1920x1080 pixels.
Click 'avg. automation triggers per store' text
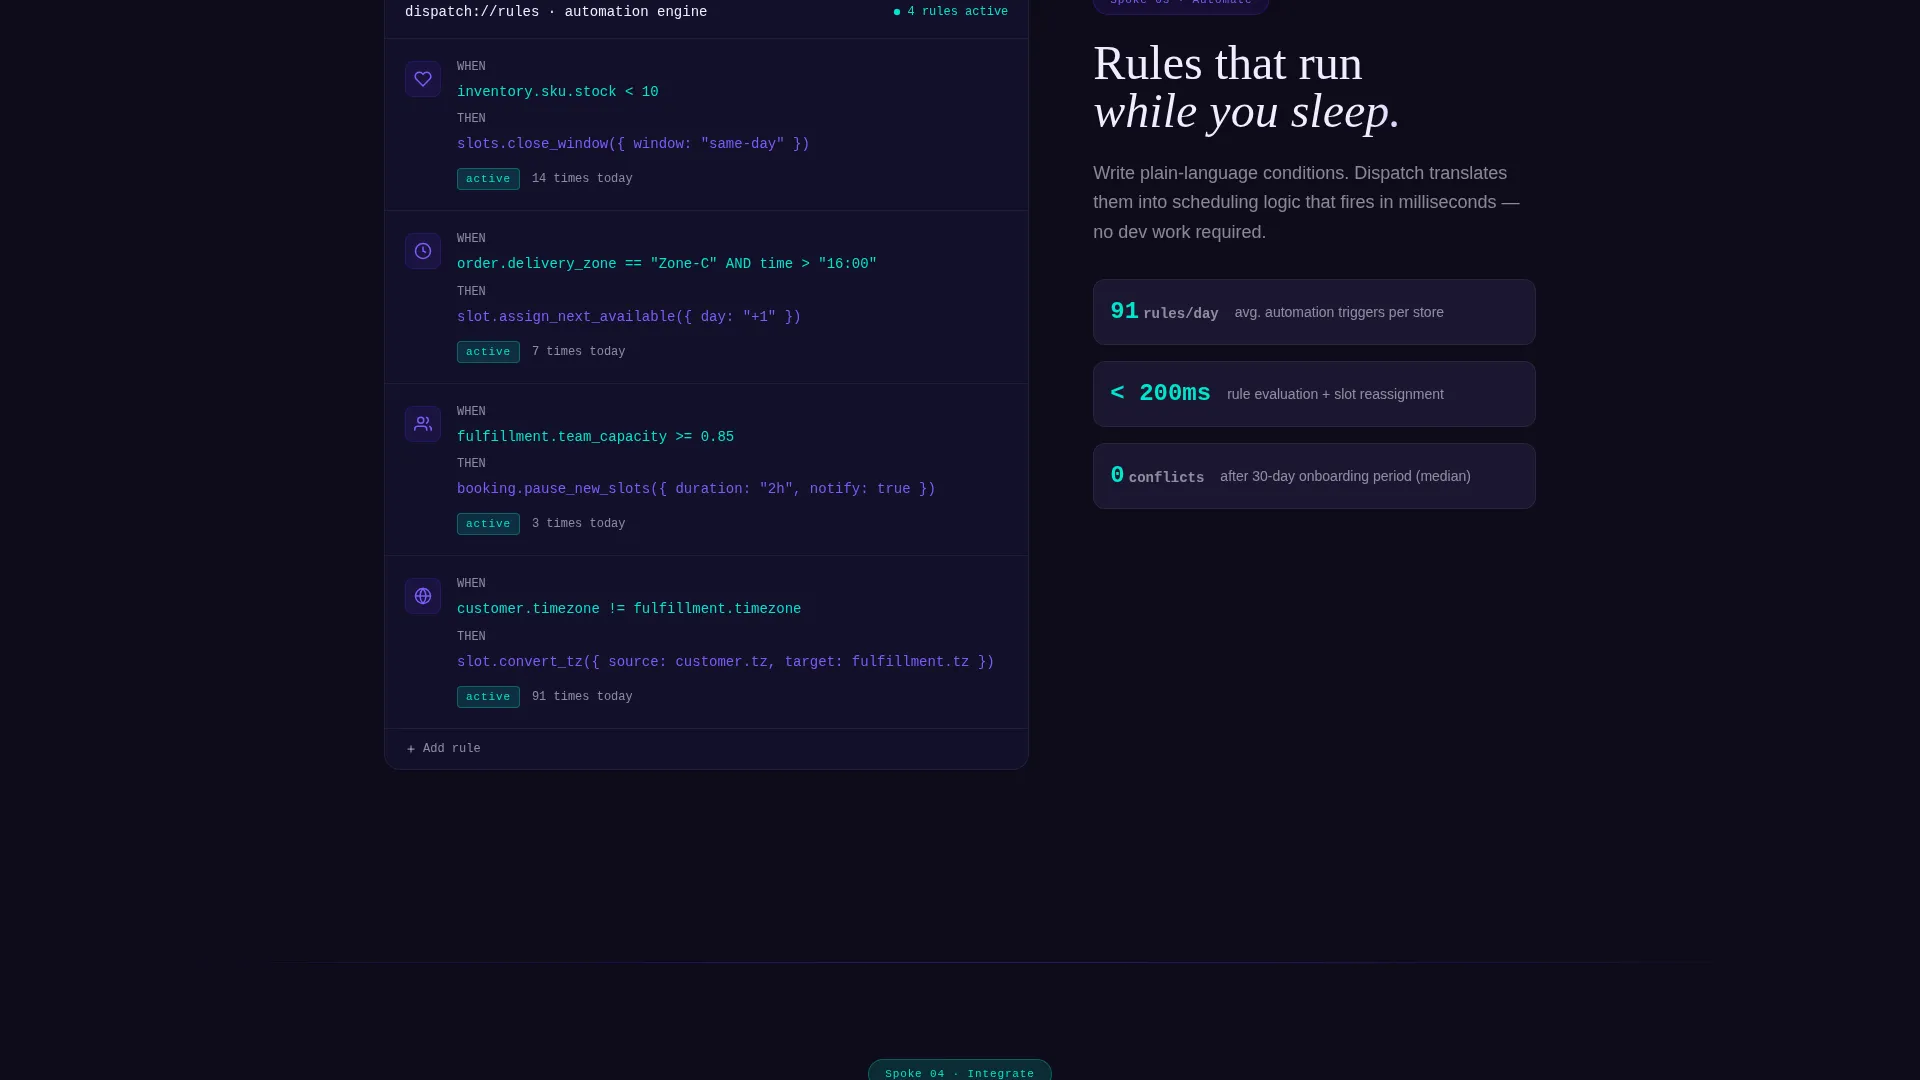coord(1339,312)
